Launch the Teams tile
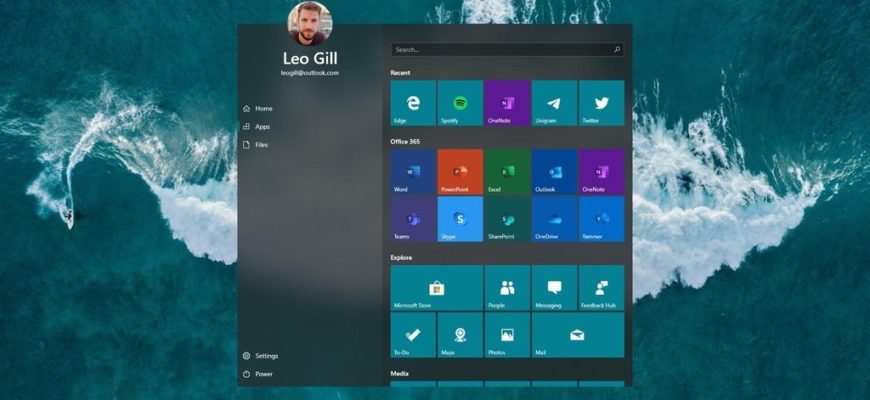The image size is (870, 400). coord(413,219)
